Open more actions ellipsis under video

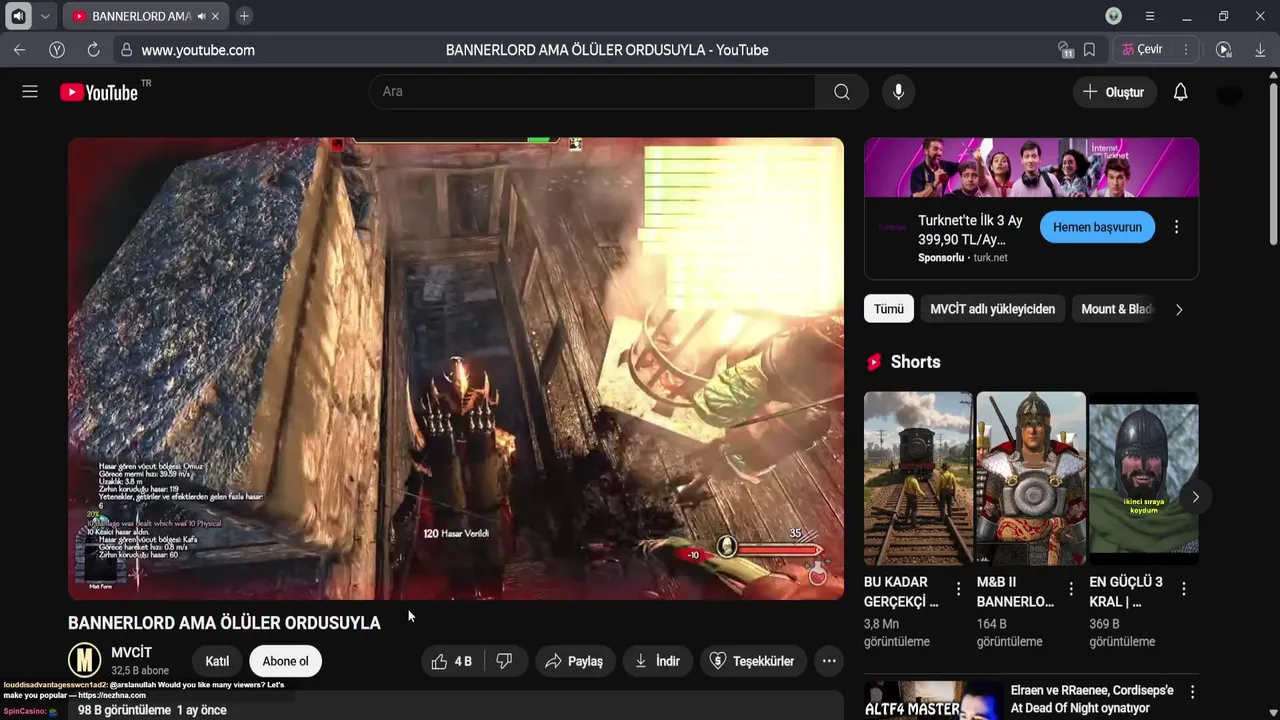coord(829,661)
